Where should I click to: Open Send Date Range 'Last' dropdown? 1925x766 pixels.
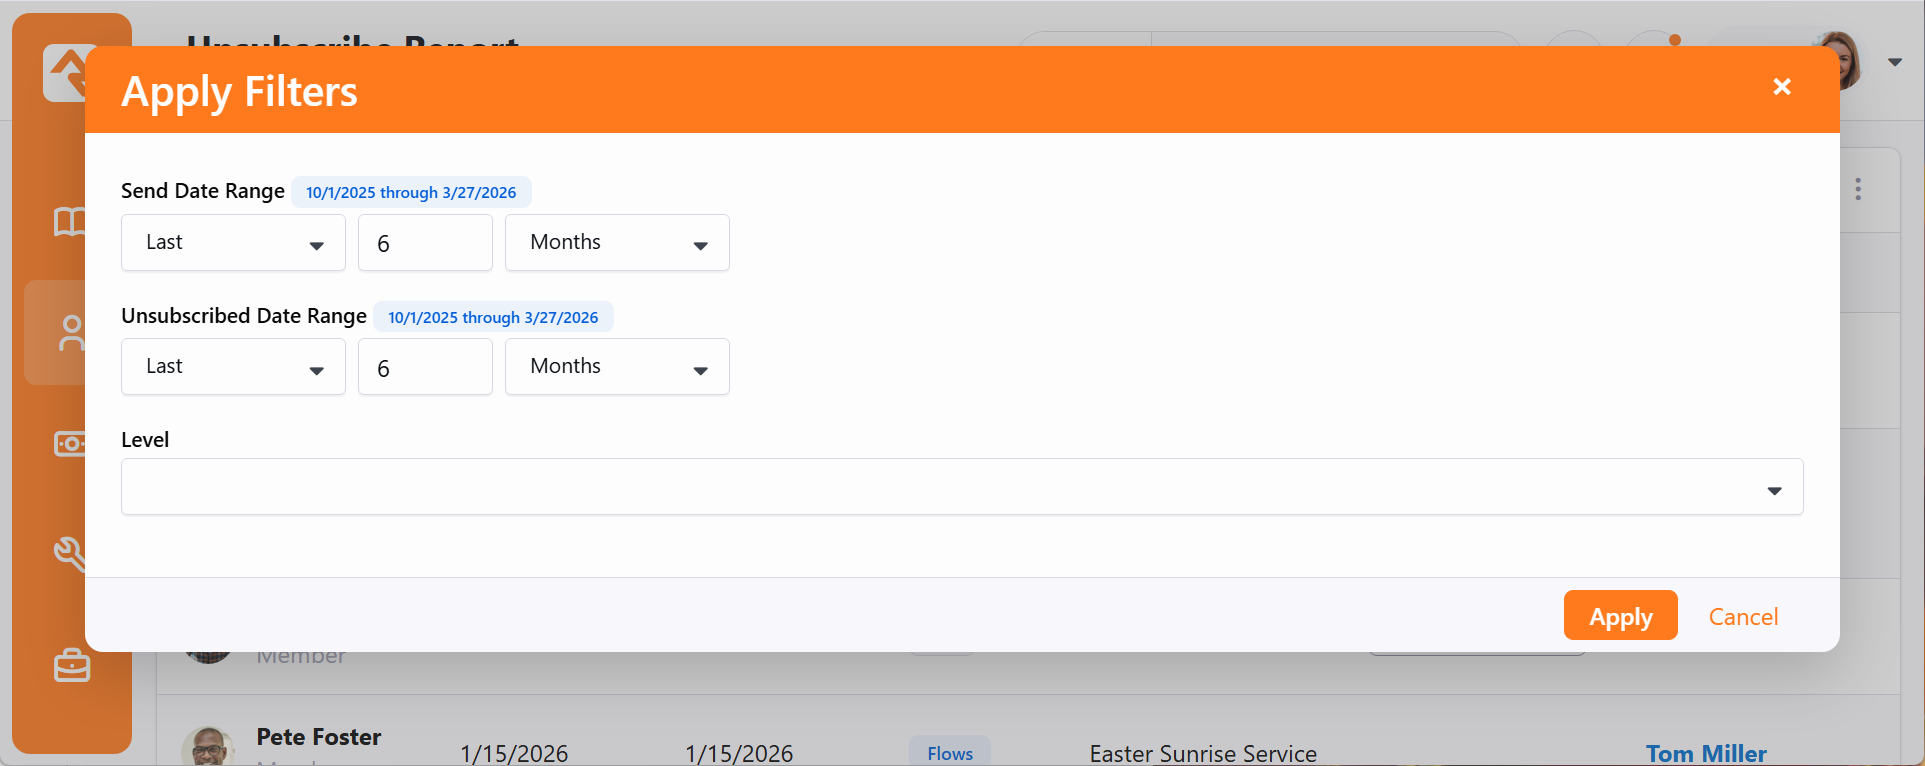click(x=233, y=243)
